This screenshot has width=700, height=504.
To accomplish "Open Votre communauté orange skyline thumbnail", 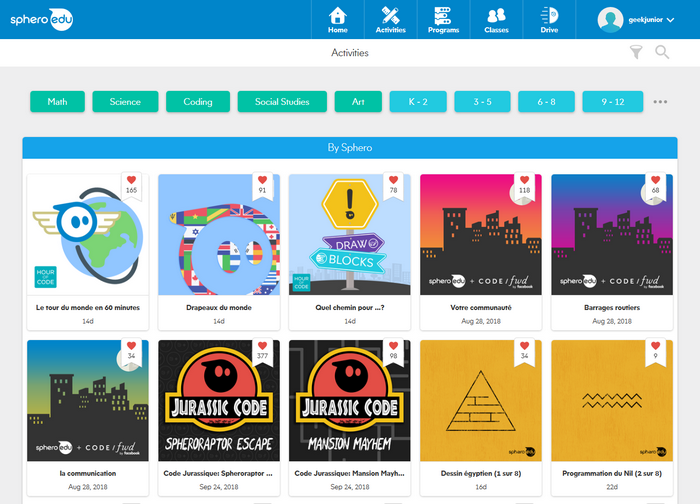I will click(x=481, y=235).
